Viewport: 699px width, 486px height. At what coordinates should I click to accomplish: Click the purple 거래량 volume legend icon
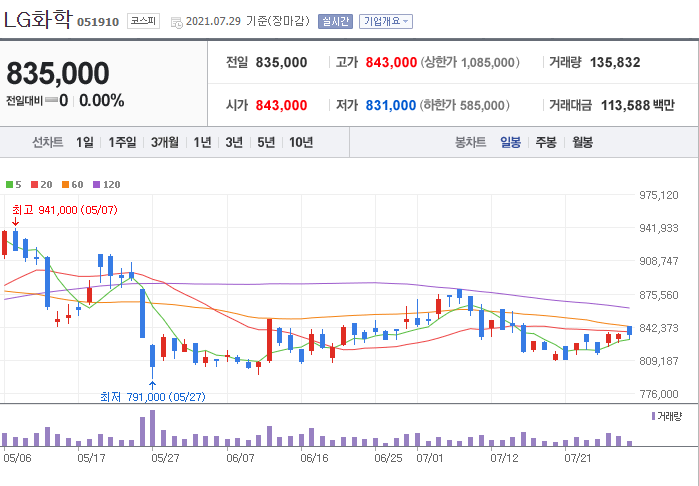(654, 416)
